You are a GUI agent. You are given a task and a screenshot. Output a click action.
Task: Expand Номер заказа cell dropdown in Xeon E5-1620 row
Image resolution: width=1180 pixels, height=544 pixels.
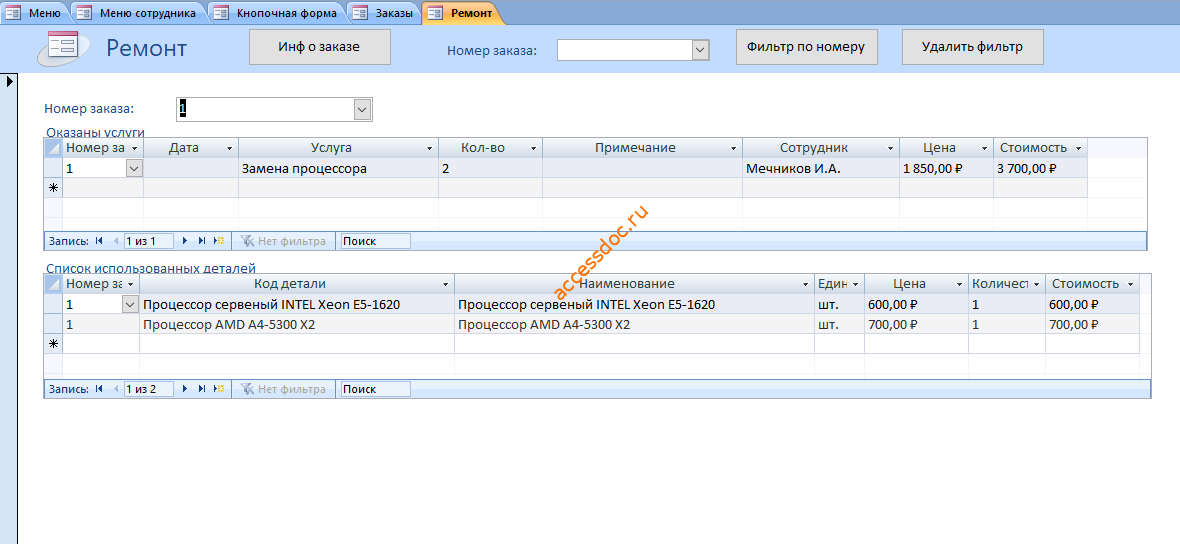tap(130, 305)
